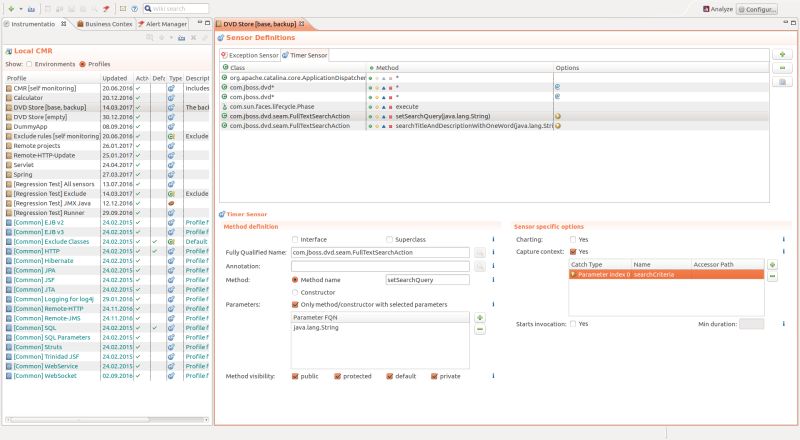The width and height of the screenshot is (800, 440).
Task: Click browse icon next to Annotation field
Action: pos(480,266)
